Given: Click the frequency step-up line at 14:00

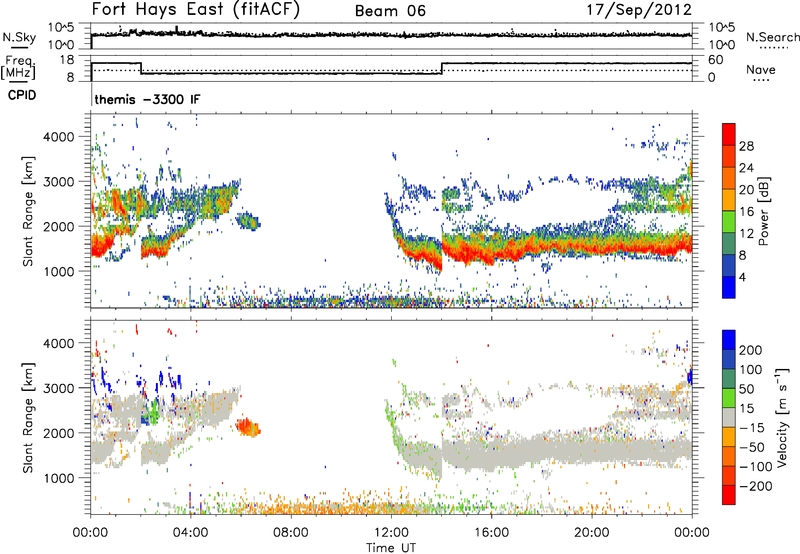Looking at the screenshot, I should 442,68.
